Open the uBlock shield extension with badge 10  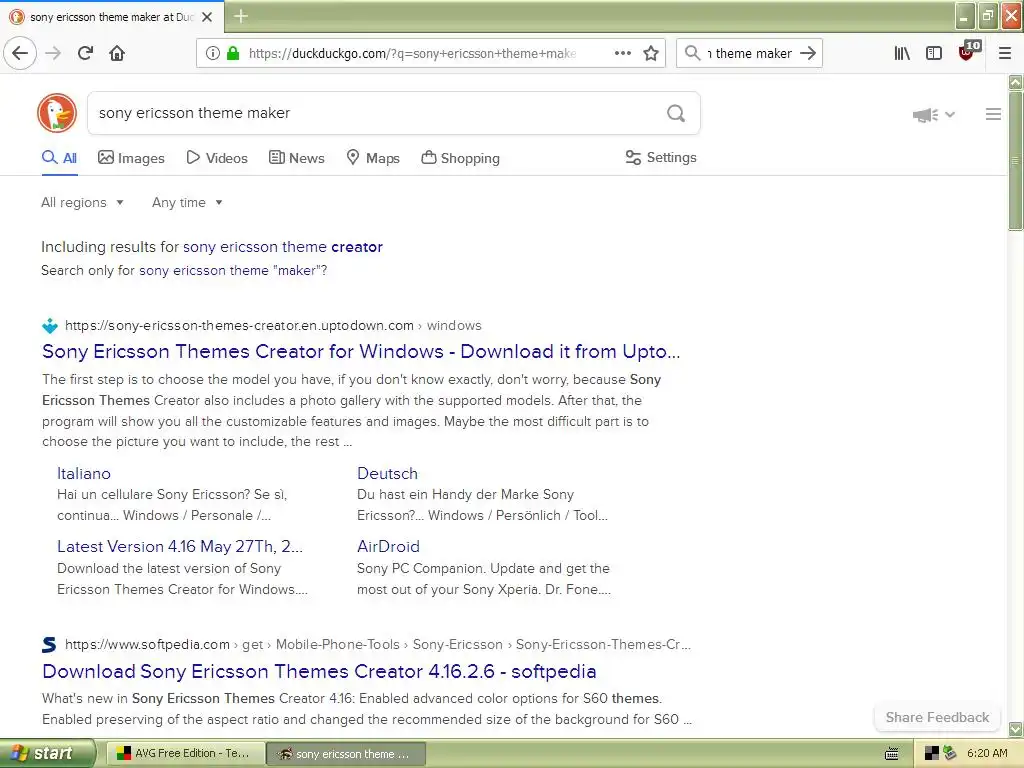(x=968, y=52)
